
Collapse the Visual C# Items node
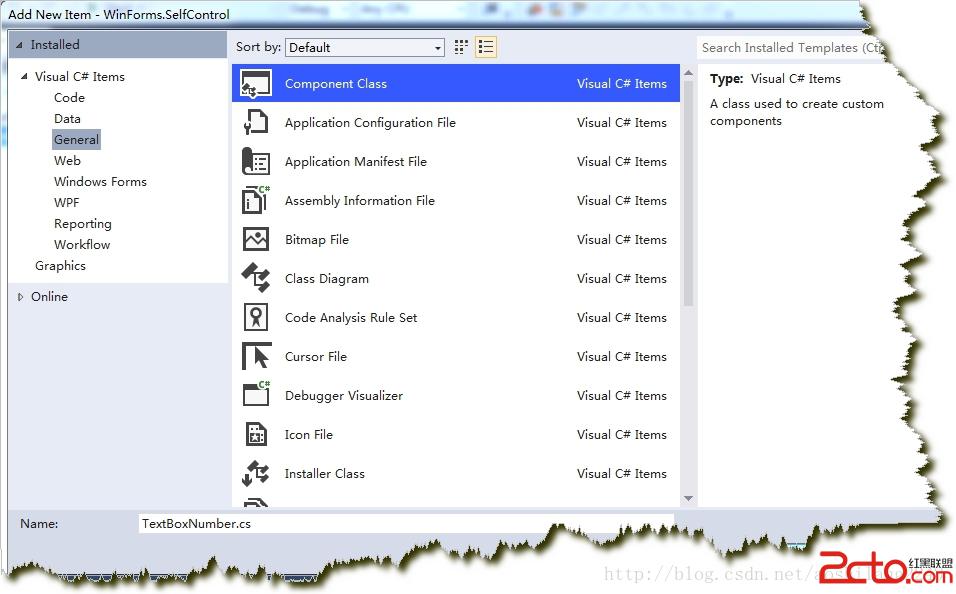[24, 77]
